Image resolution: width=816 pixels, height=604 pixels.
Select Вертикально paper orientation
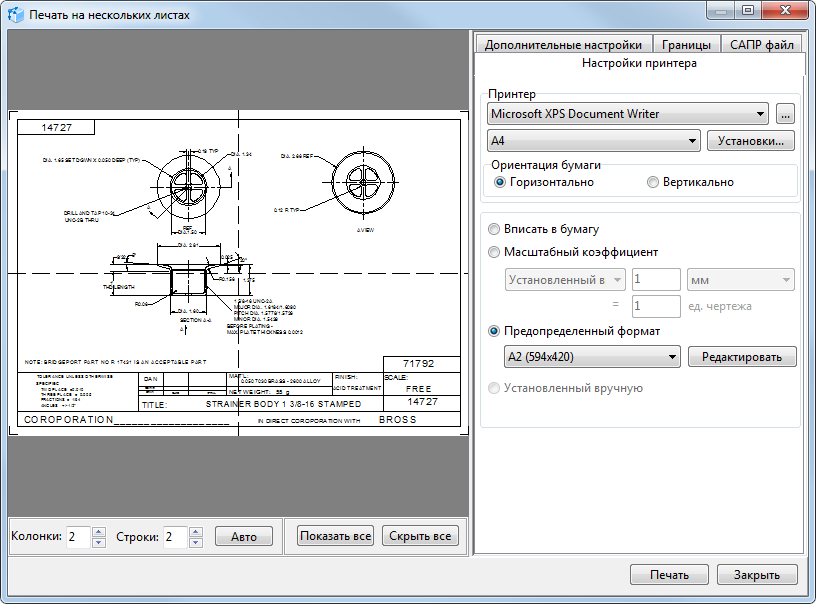[653, 182]
